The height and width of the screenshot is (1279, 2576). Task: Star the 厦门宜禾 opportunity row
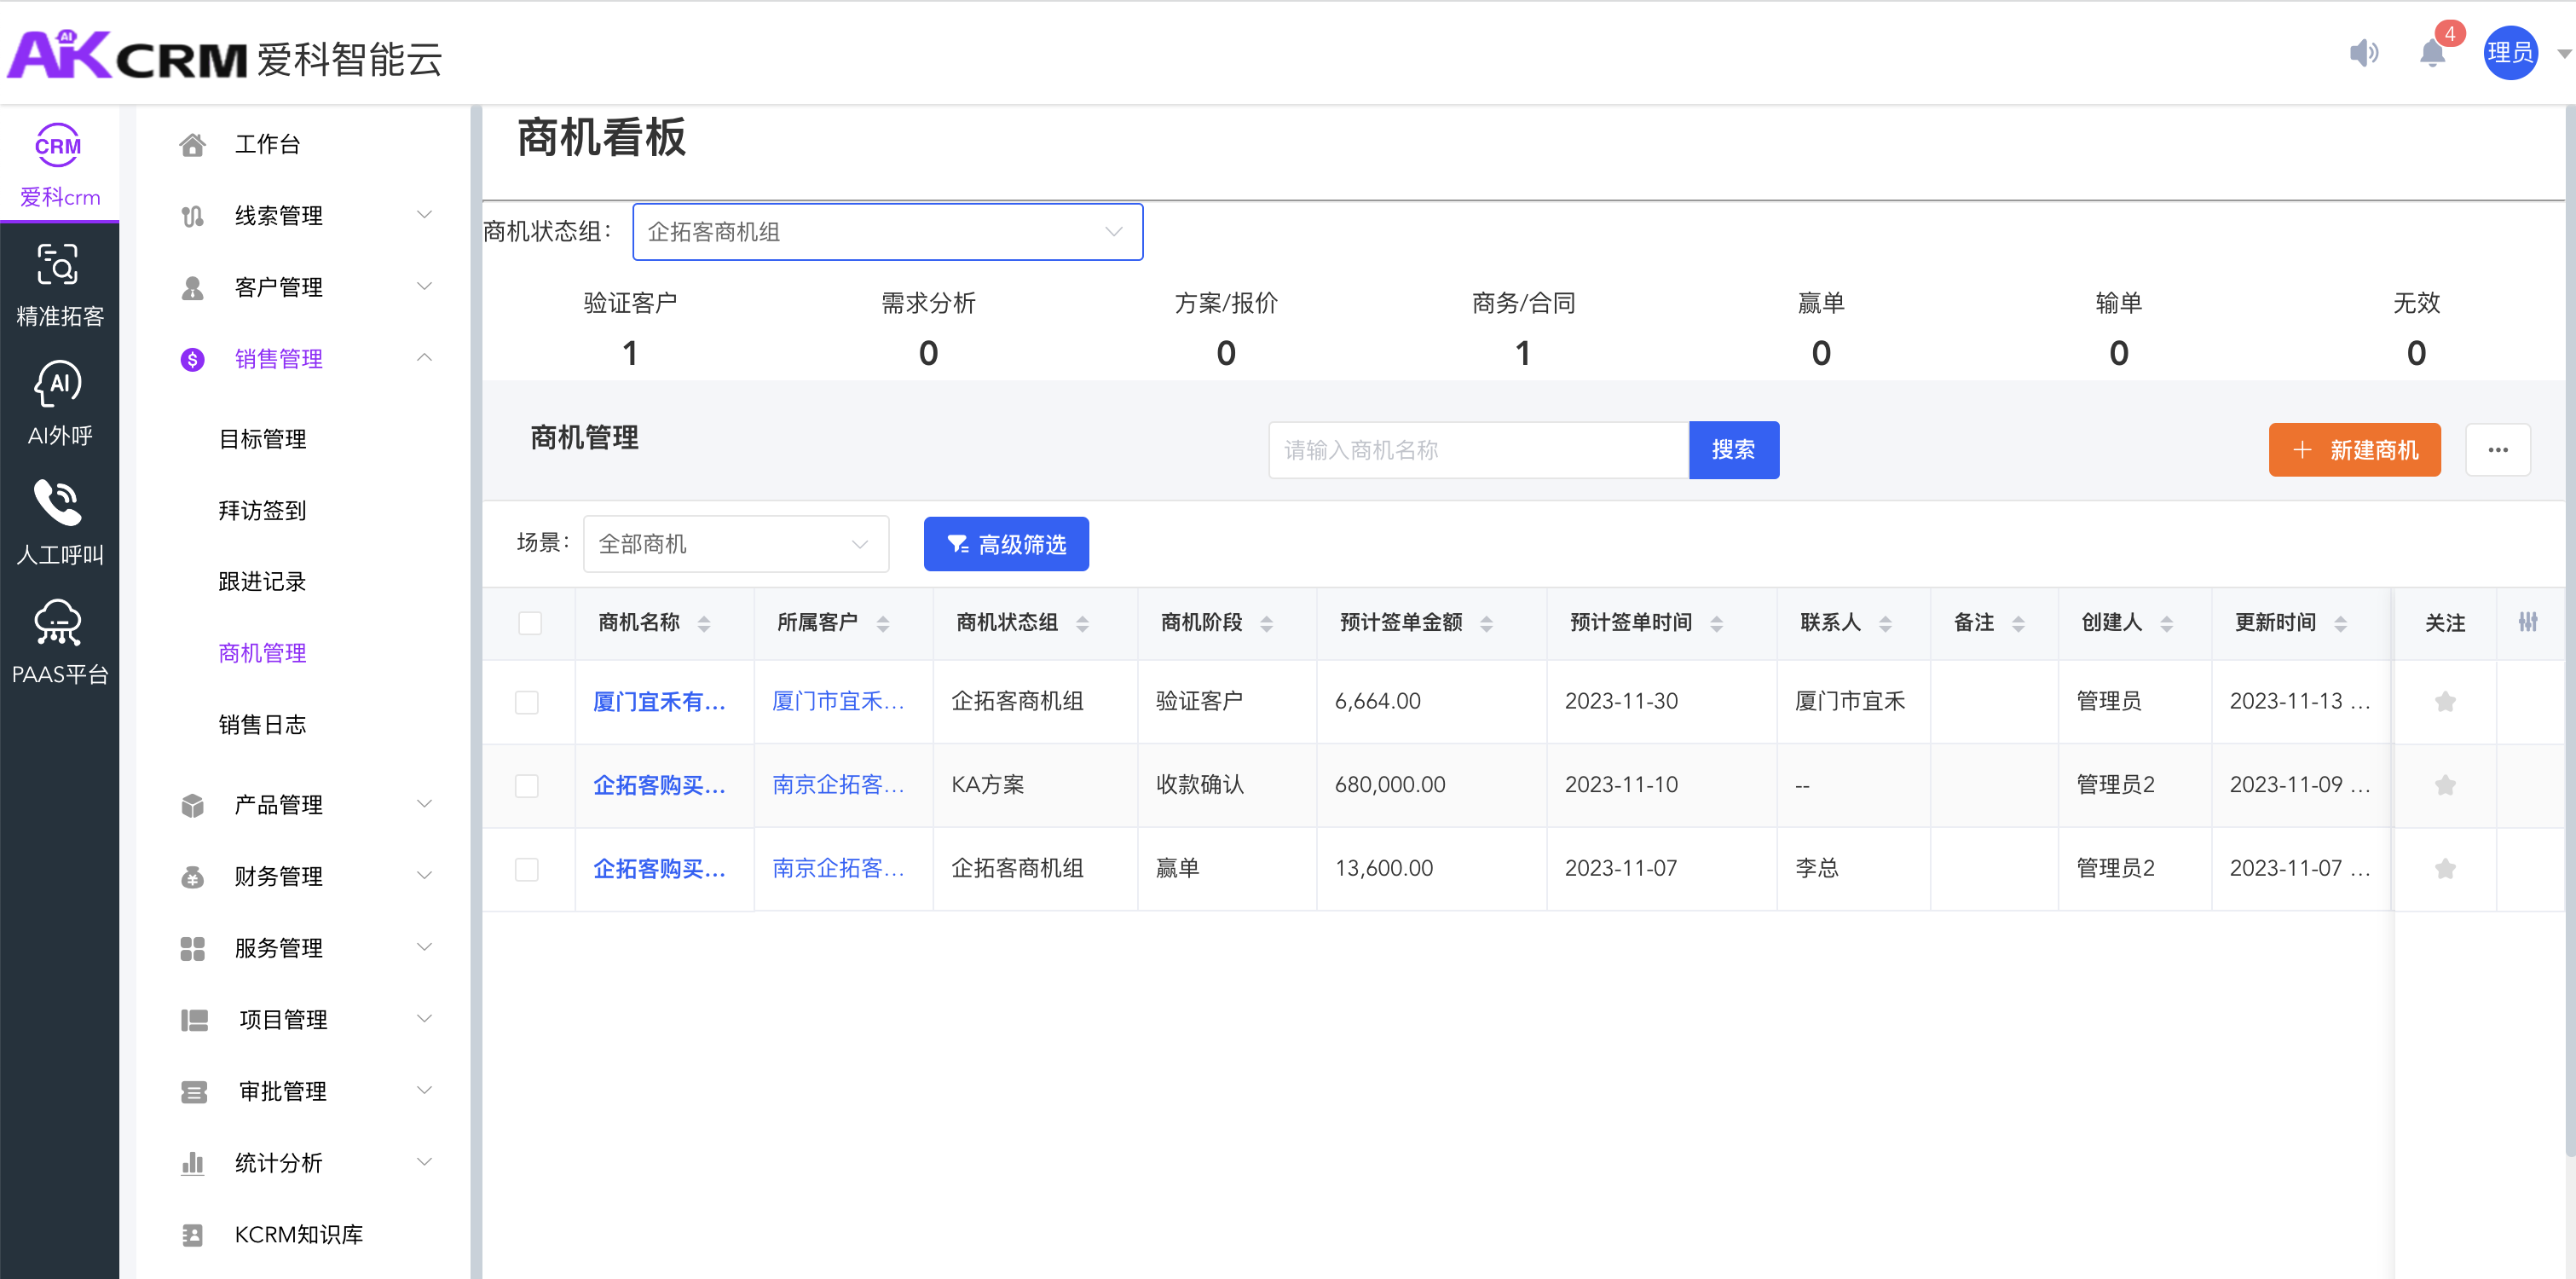2444,702
